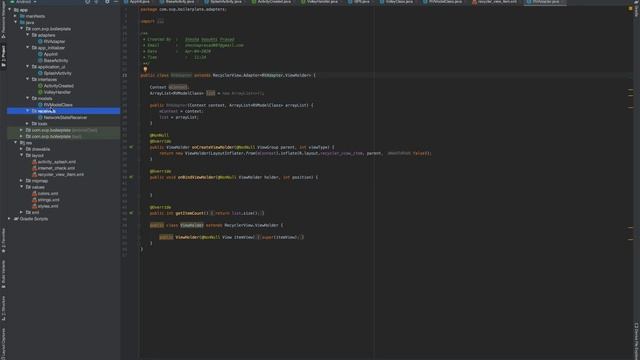Toggle the Favorites tool window side tab
The height and width of the screenshot is (360, 640).
(3, 240)
